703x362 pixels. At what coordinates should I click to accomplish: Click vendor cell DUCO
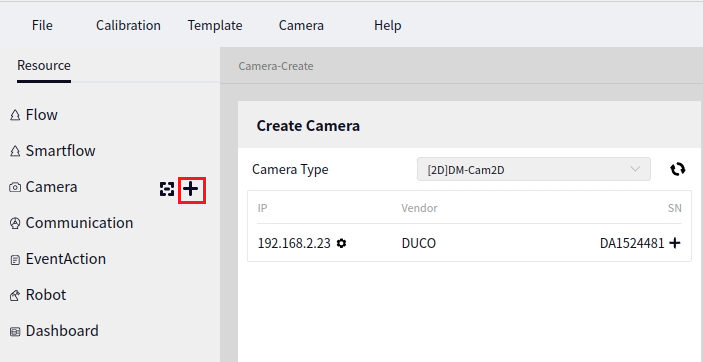coord(419,243)
